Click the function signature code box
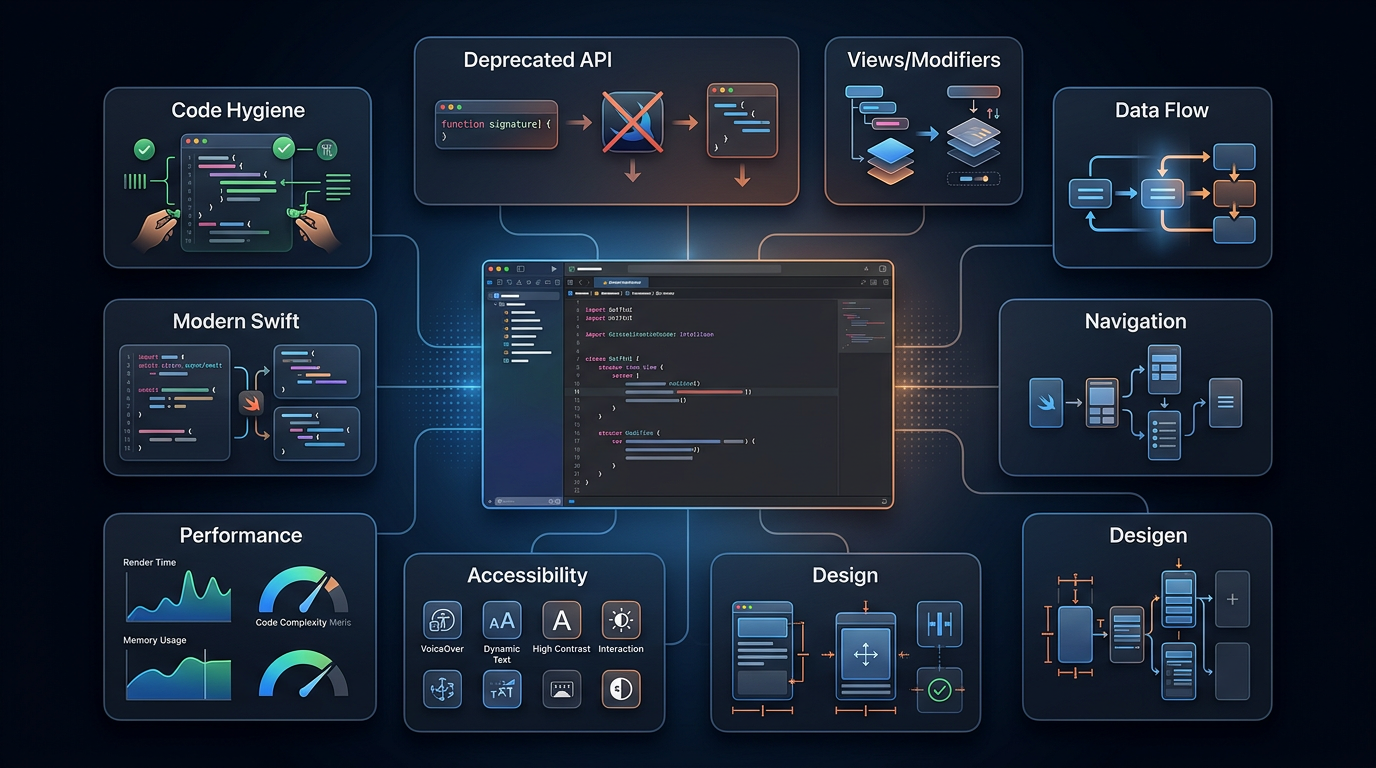The width and height of the screenshot is (1376, 768). click(x=496, y=124)
